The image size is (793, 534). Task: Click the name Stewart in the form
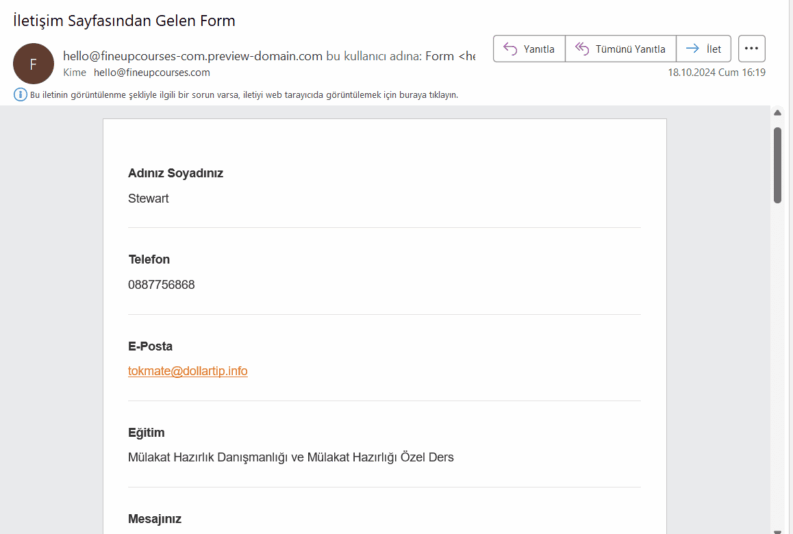[x=148, y=198]
